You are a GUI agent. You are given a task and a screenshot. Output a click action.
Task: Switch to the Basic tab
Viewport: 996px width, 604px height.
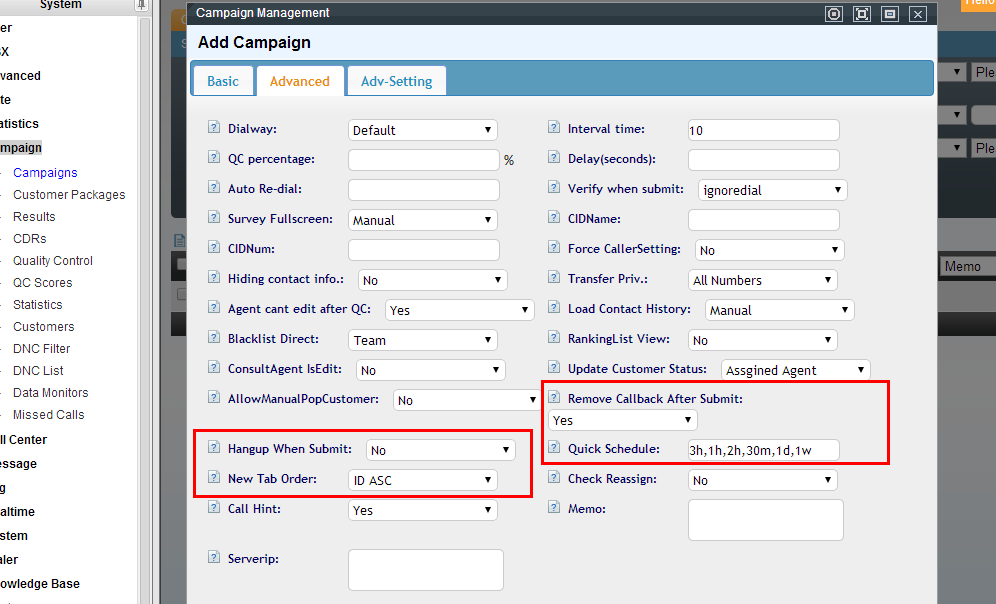(x=223, y=81)
